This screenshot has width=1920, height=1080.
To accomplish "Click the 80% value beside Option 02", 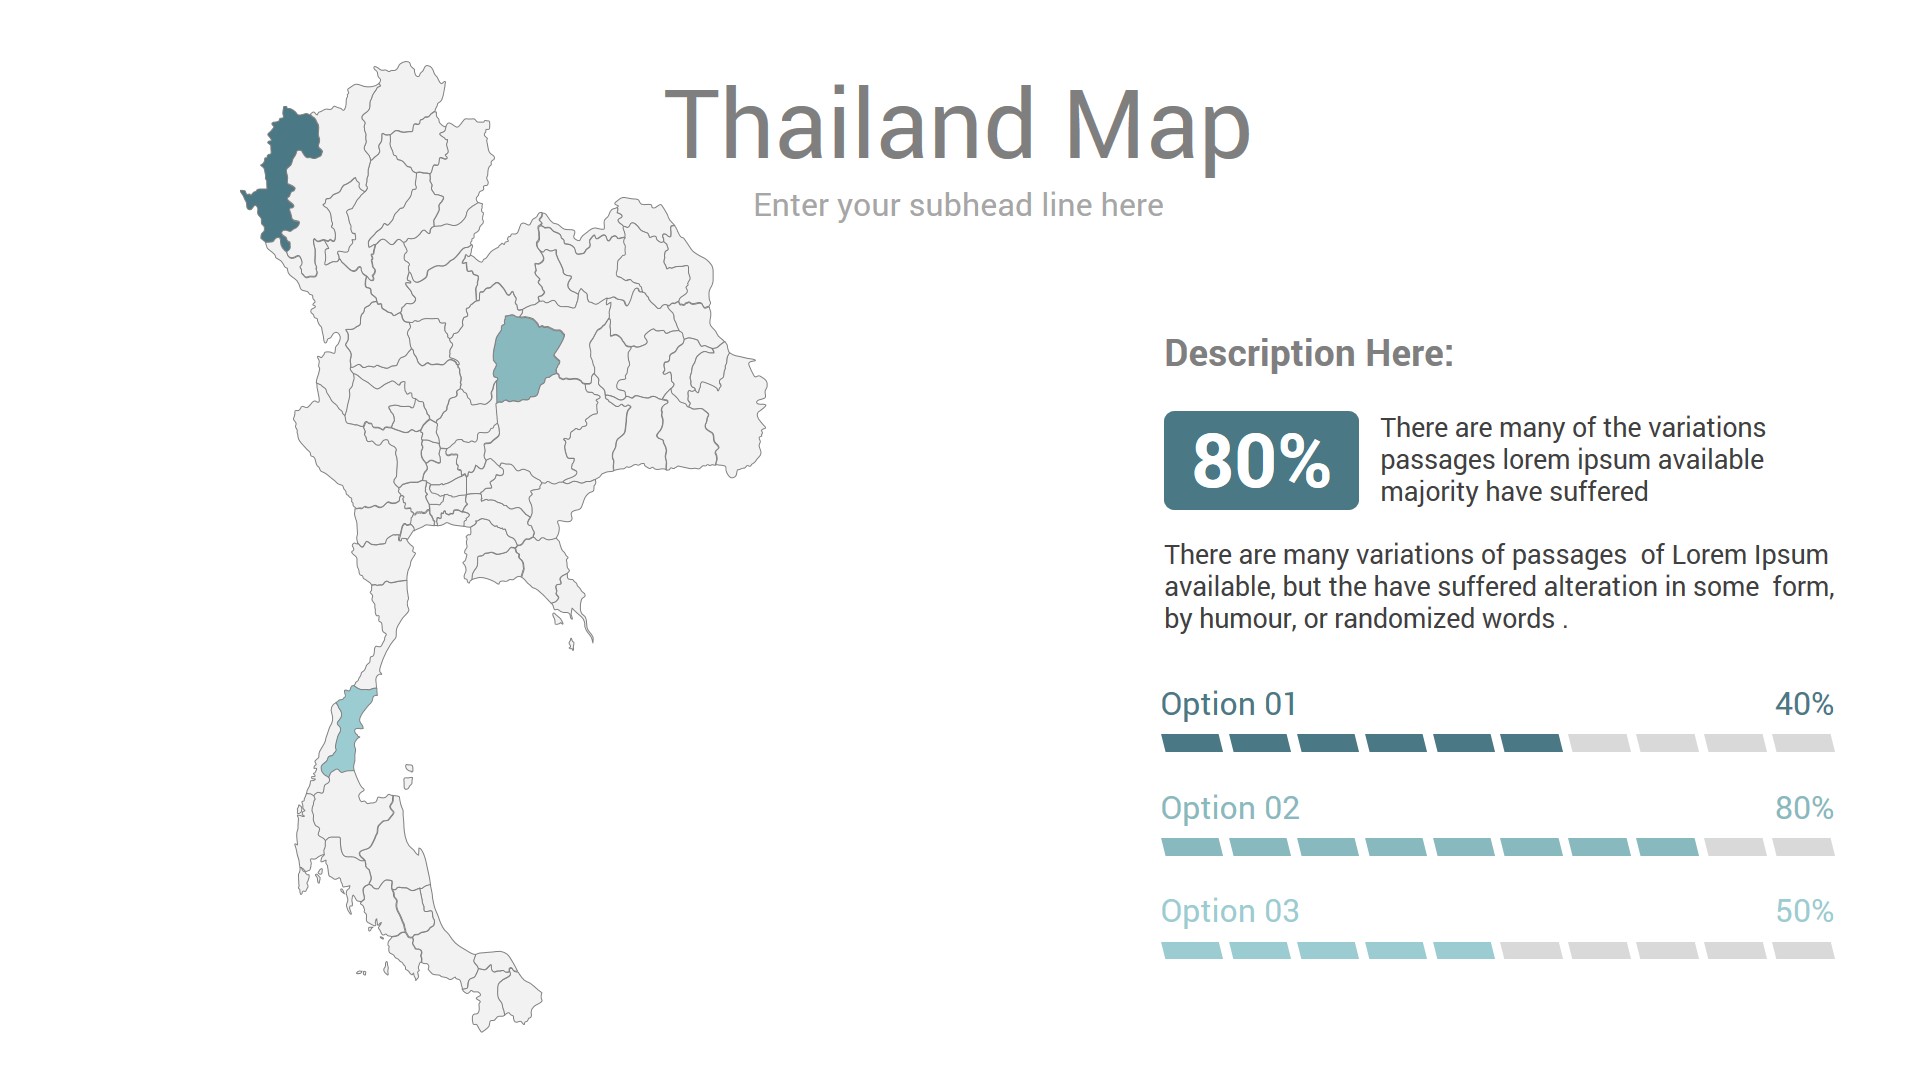I will pyautogui.click(x=1804, y=808).
